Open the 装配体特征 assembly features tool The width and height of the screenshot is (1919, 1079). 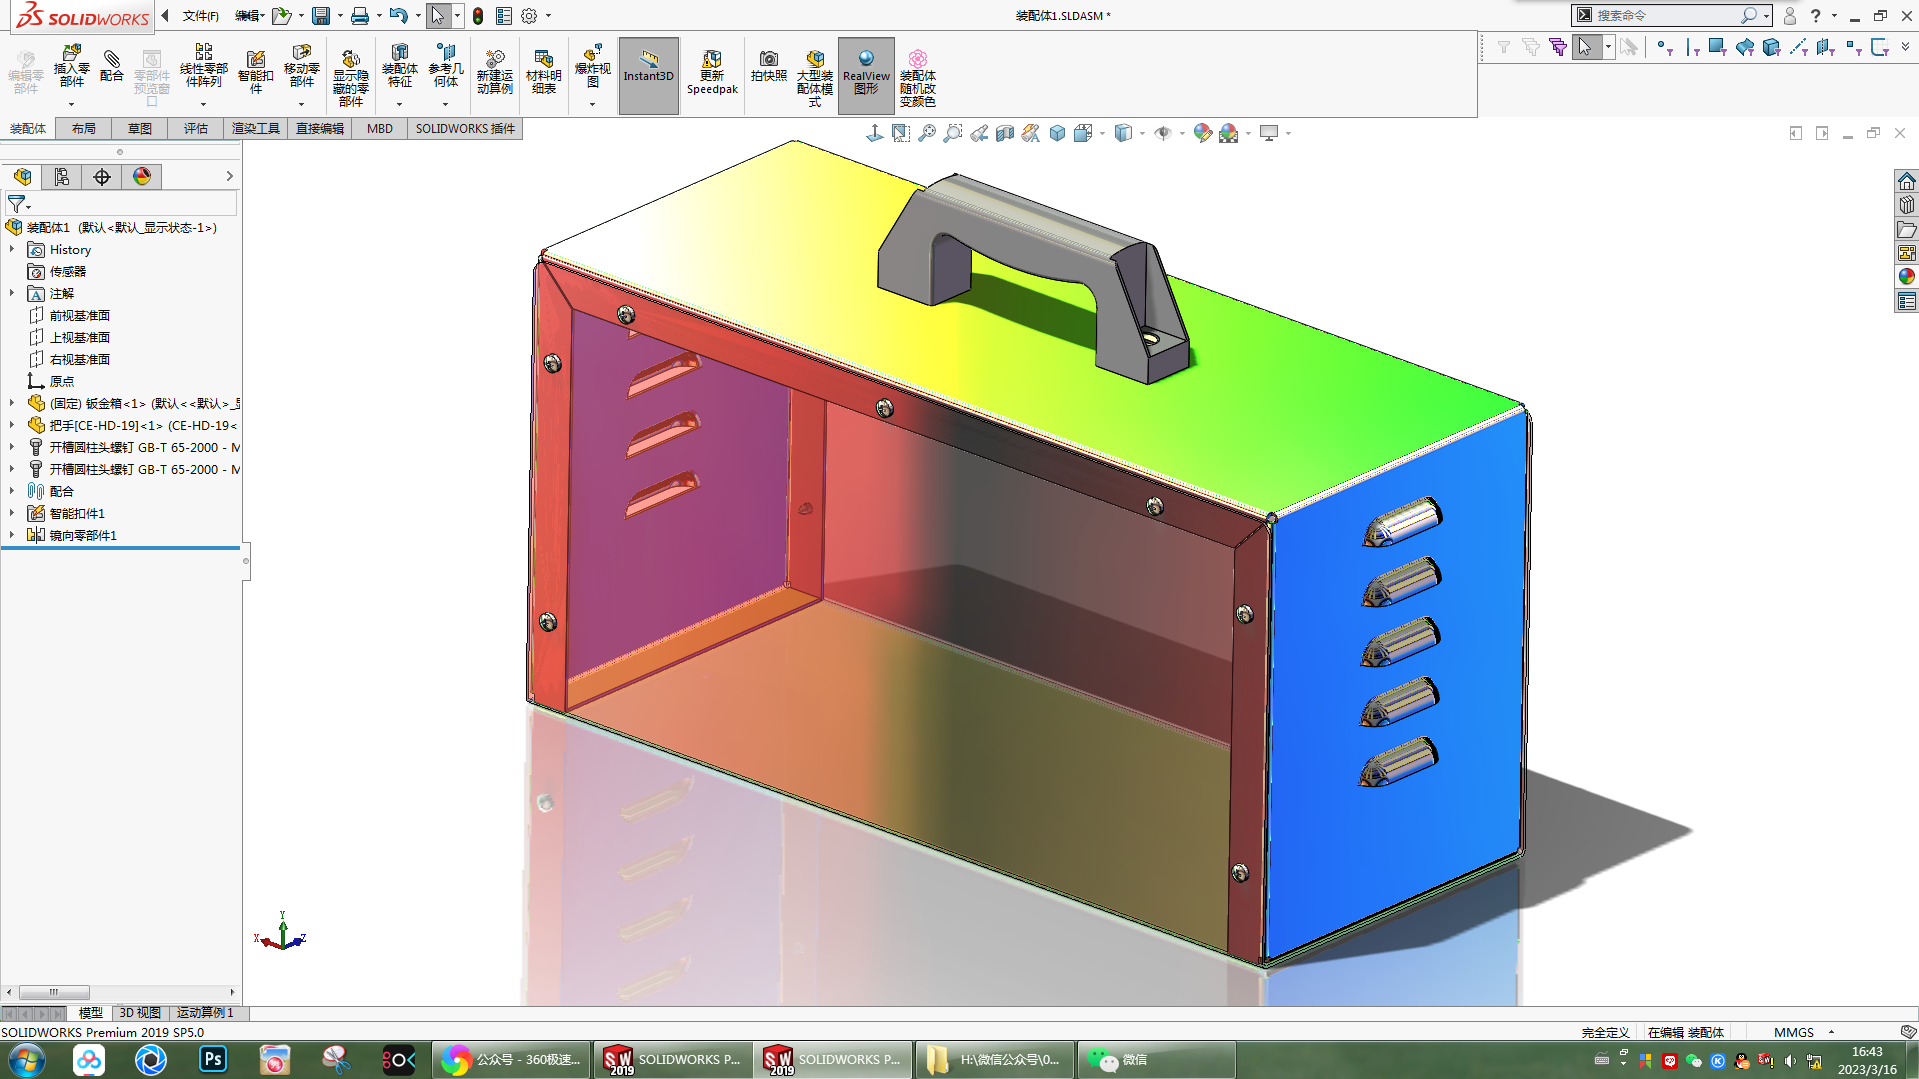399,66
